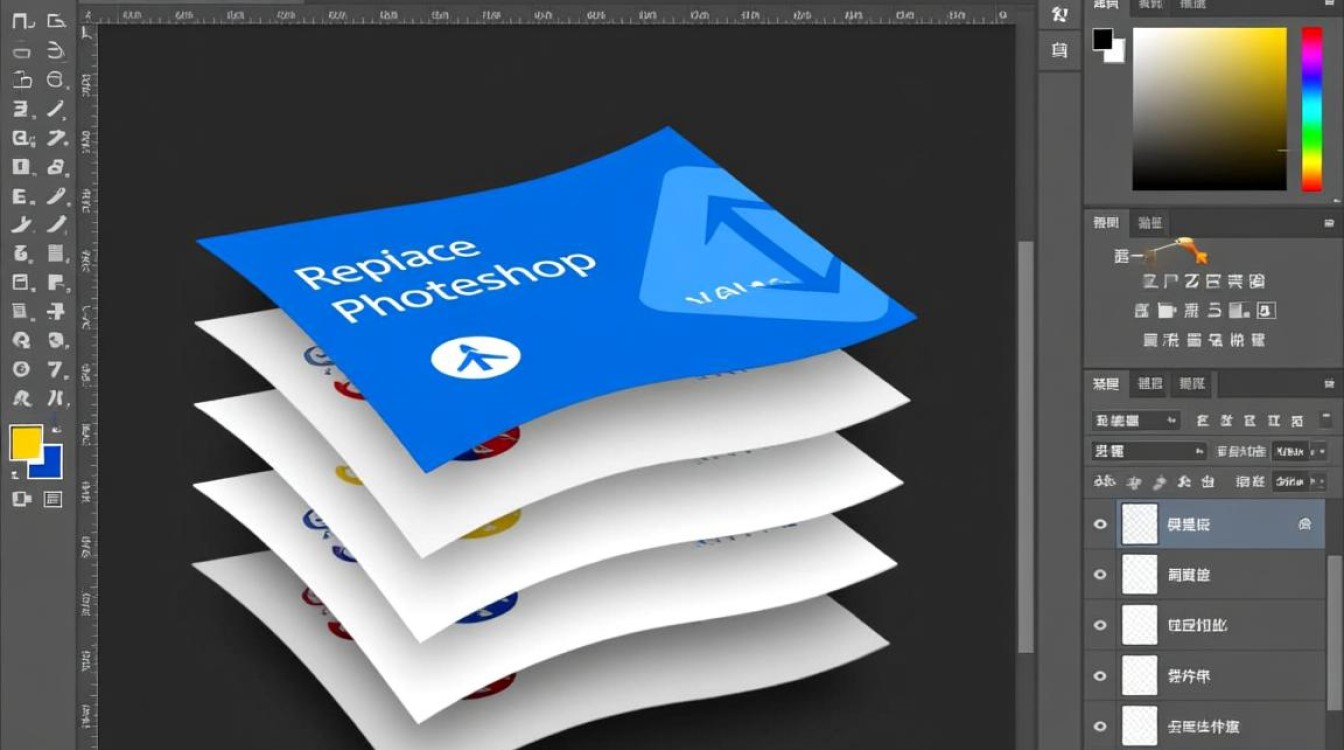Image resolution: width=1344 pixels, height=750 pixels.
Task: Open the opacity value dropdown arrow
Action: (x=1319, y=451)
